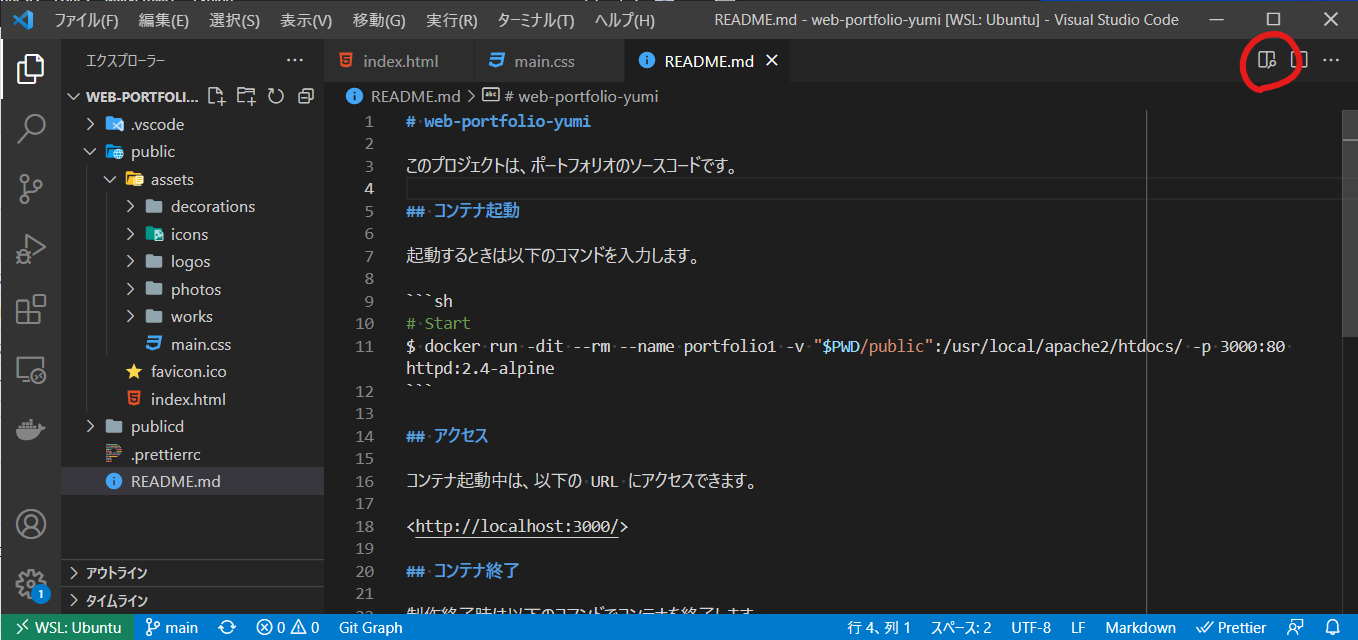Screen dimensions: 1358x640
Task: Open explorer views and more actions menu
Action: pyautogui.click(x=294, y=61)
